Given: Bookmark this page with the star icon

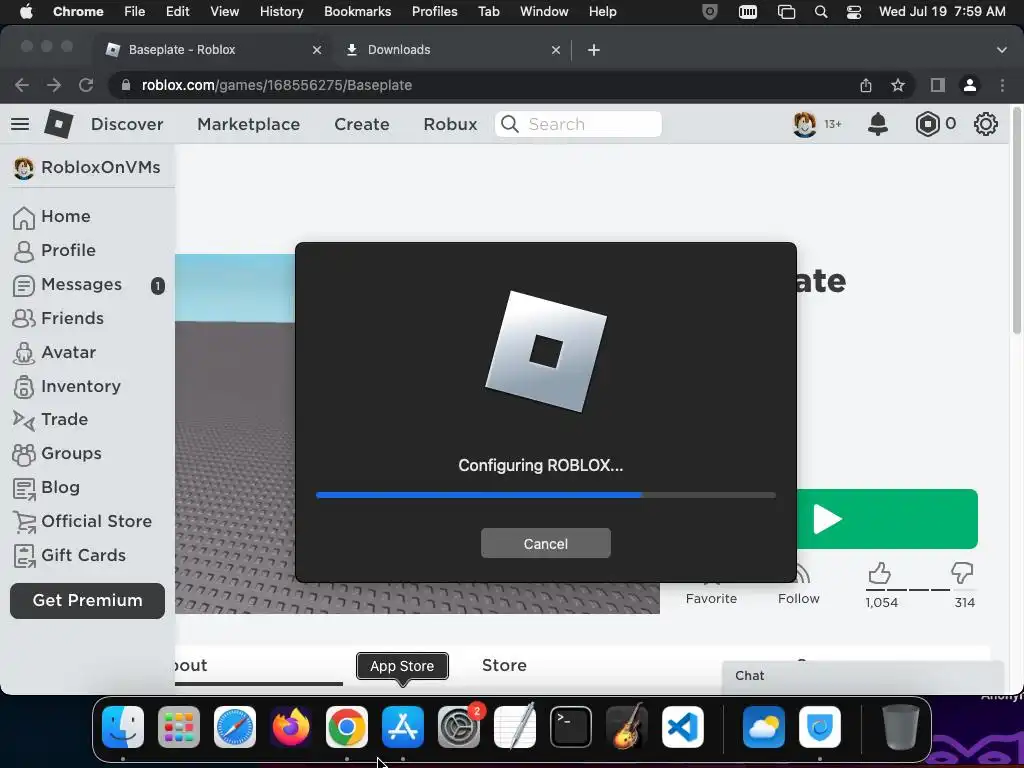Looking at the screenshot, I should click(x=898, y=85).
